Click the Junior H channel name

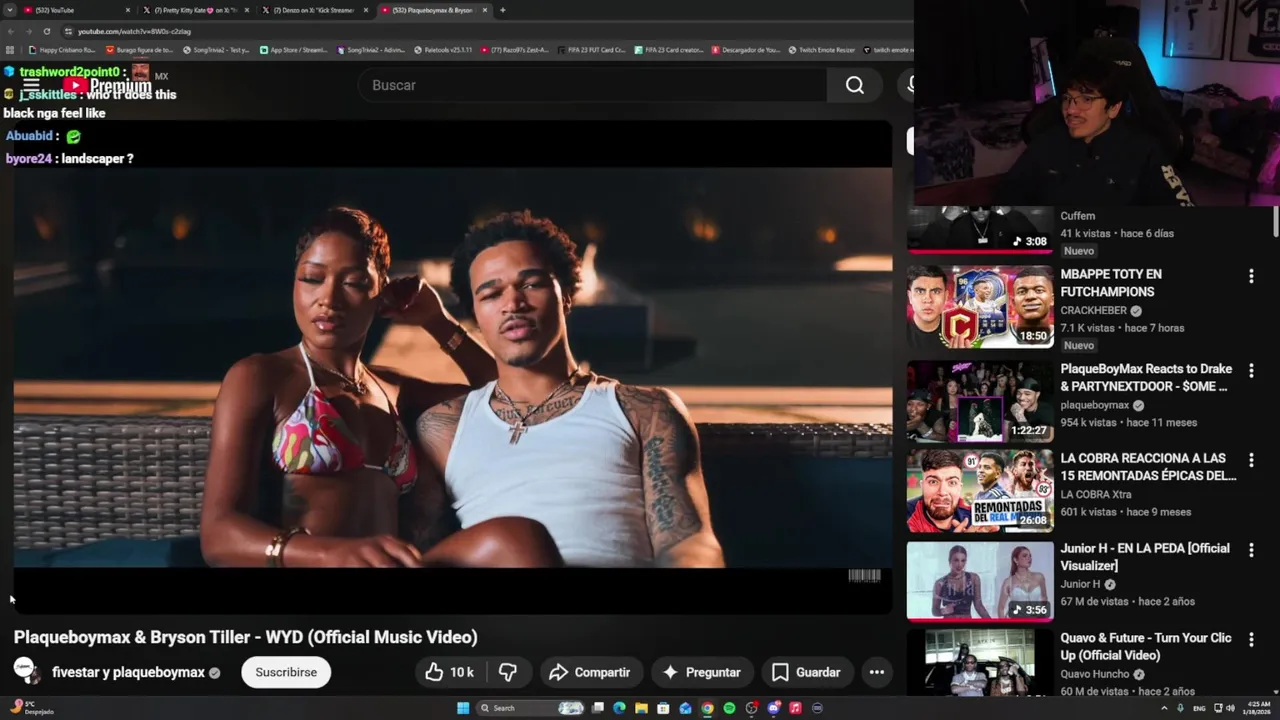(1080, 584)
